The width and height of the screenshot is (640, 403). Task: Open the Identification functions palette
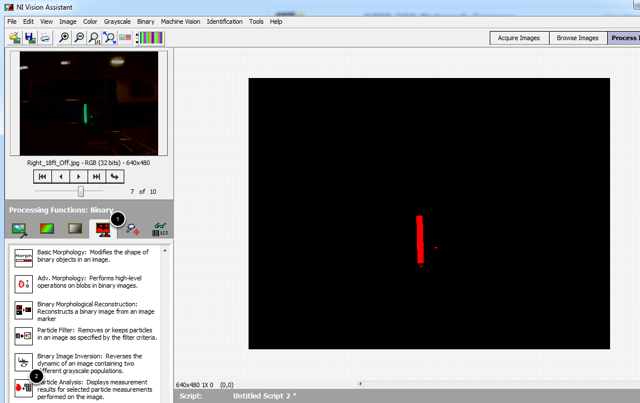pos(160,229)
